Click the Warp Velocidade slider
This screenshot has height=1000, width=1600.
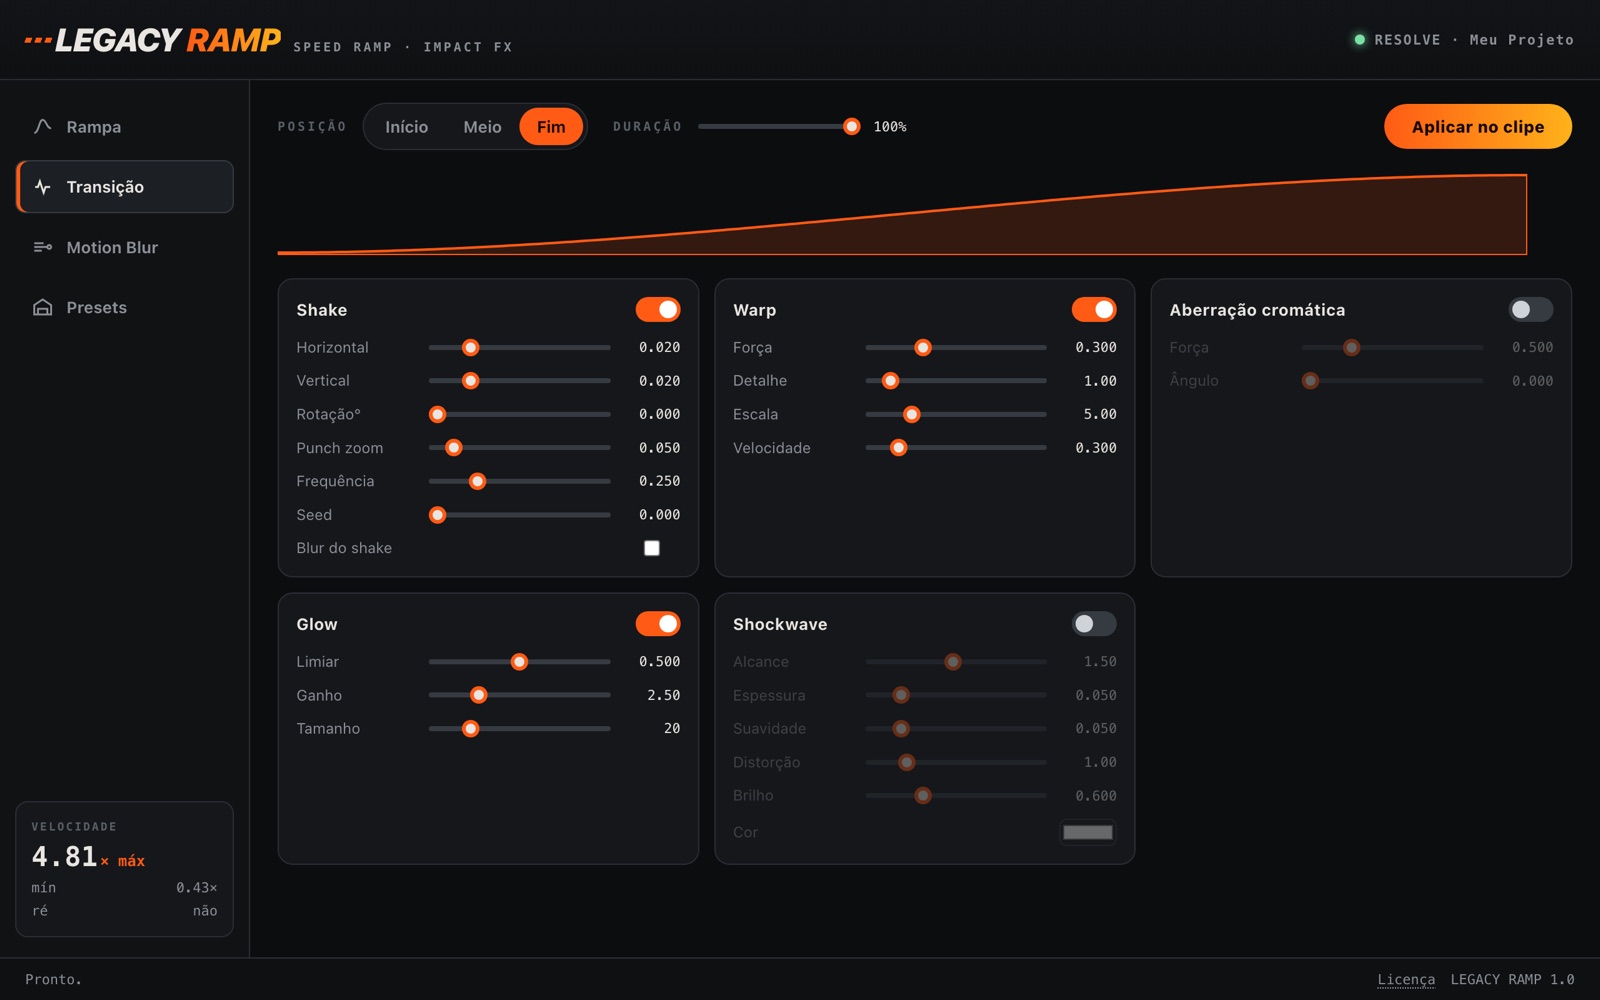pyautogui.click(x=956, y=448)
